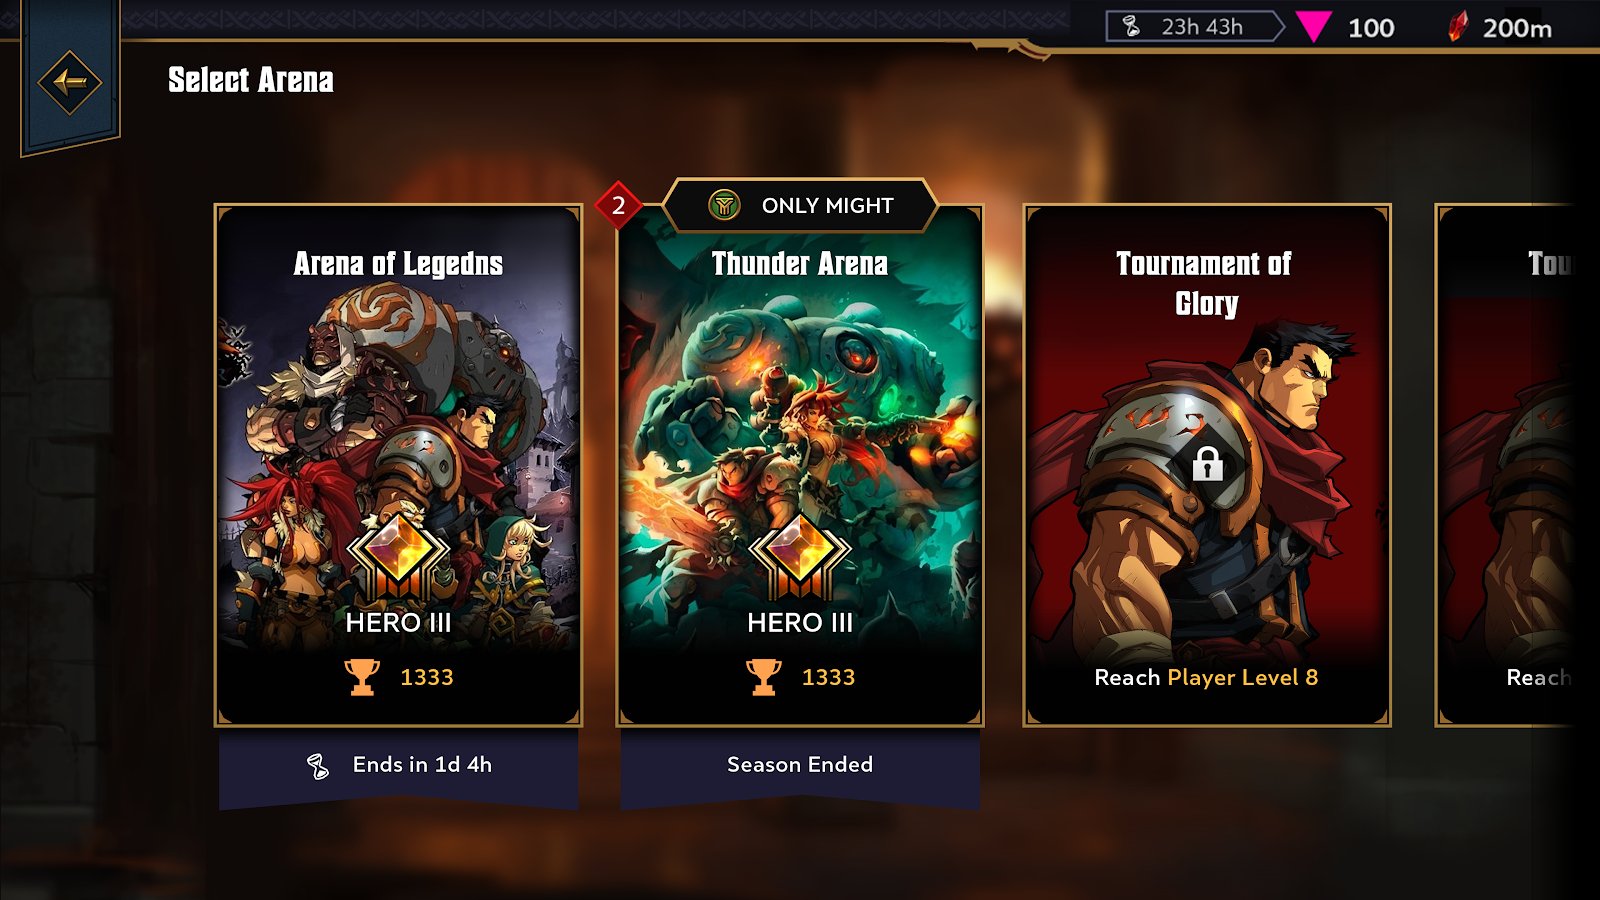The height and width of the screenshot is (900, 1600).
Task: Click the trophy icon on Arena of Legends
Action: (362, 677)
